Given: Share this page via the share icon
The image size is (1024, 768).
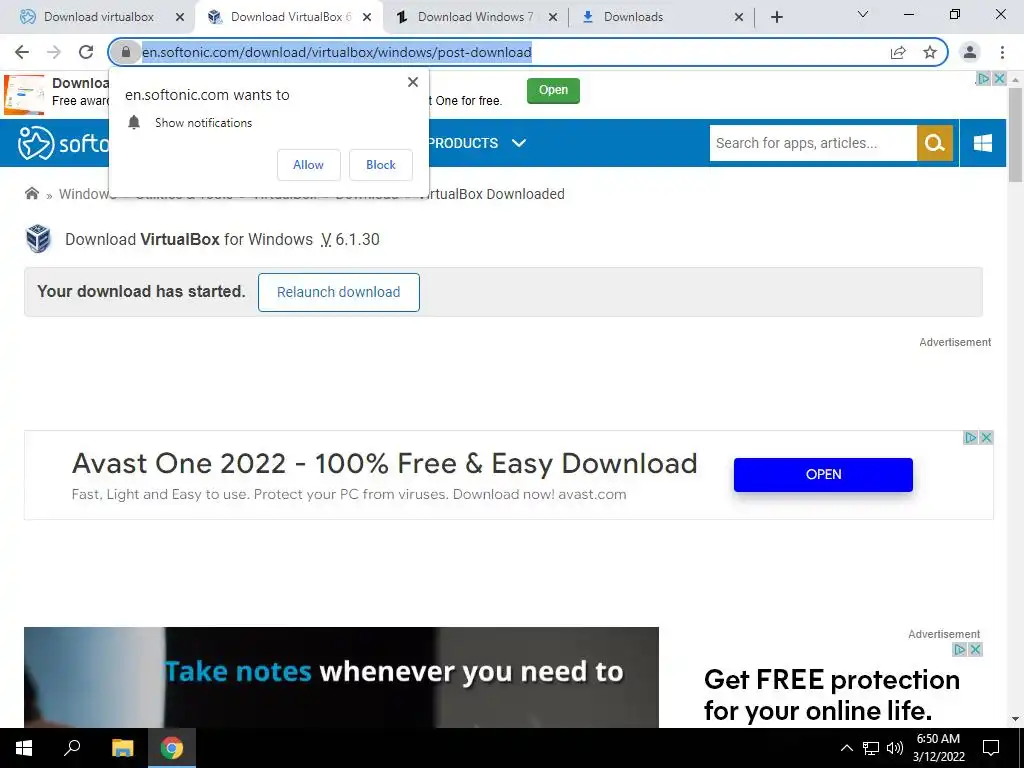Looking at the screenshot, I should click(899, 52).
